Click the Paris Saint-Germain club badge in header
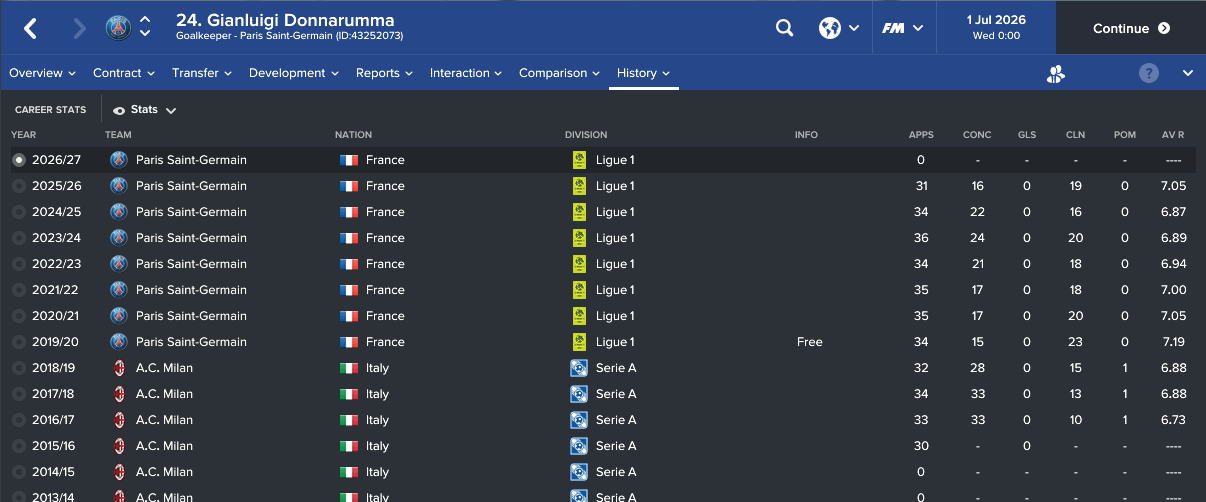Screen dimensions: 1206x502 pos(119,27)
